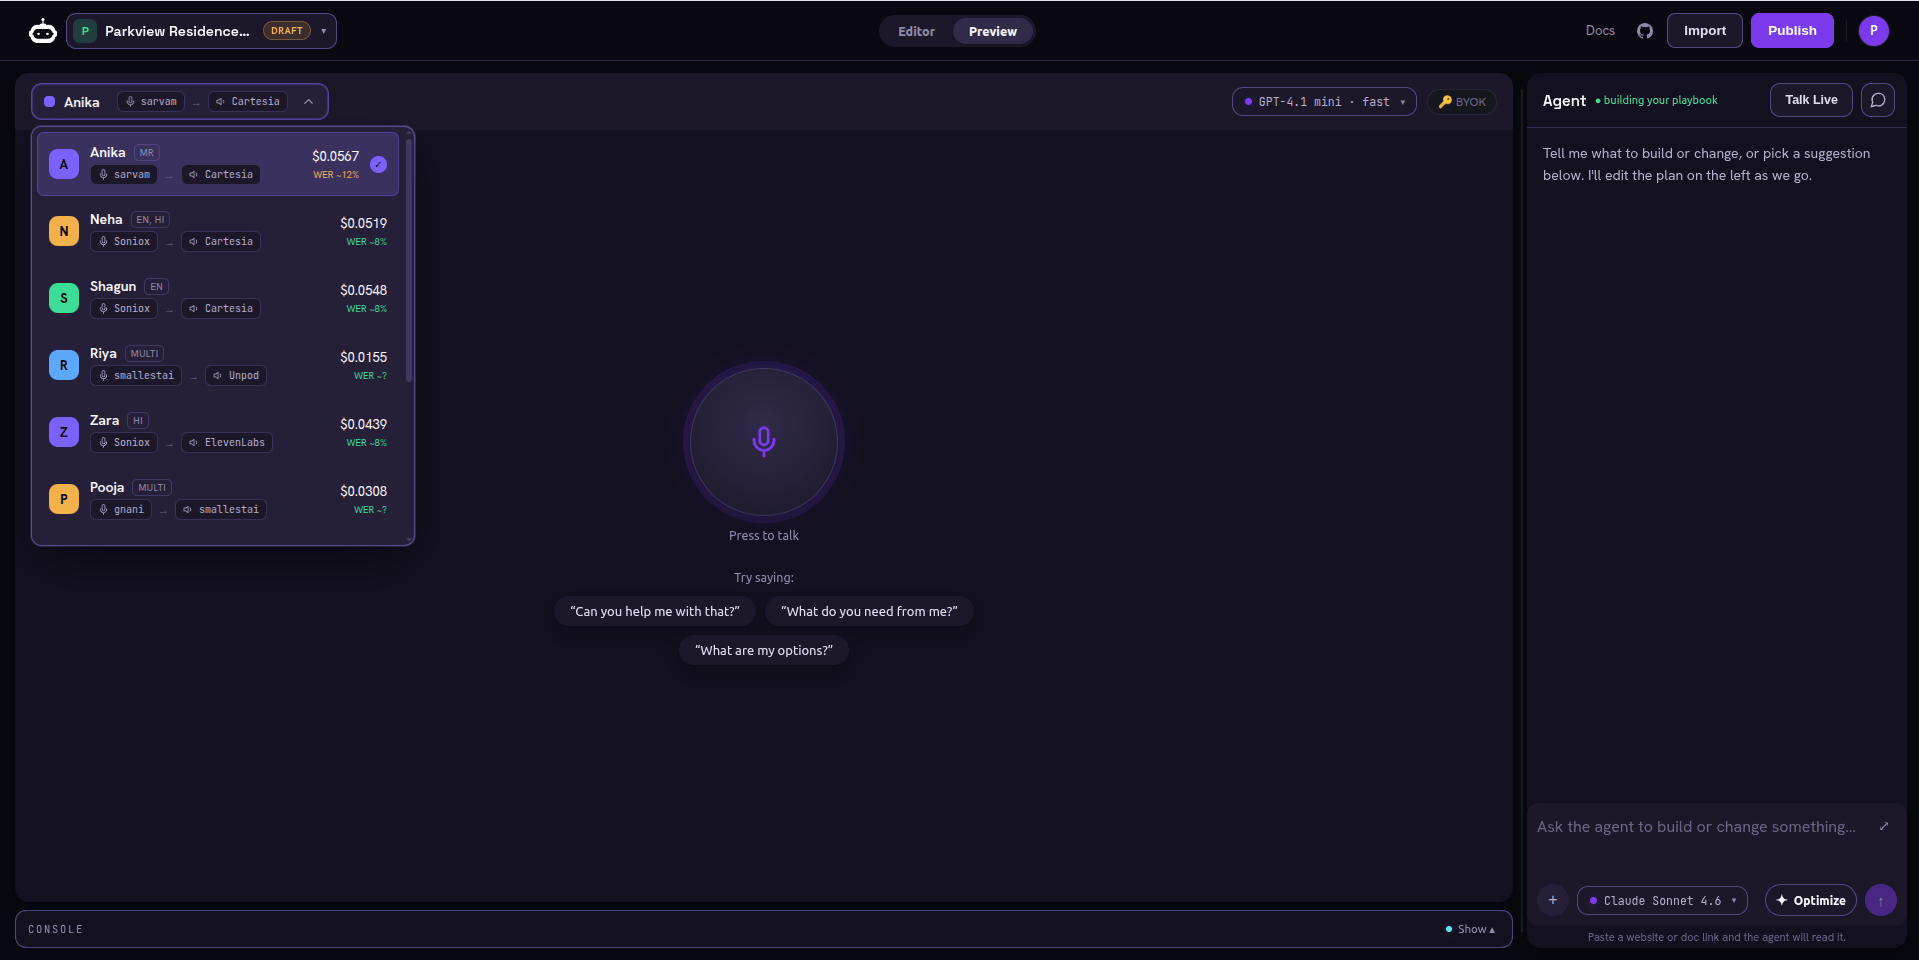Click the send arrow button
Viewport: 1919px width, 960px height.
[1881, 900]
